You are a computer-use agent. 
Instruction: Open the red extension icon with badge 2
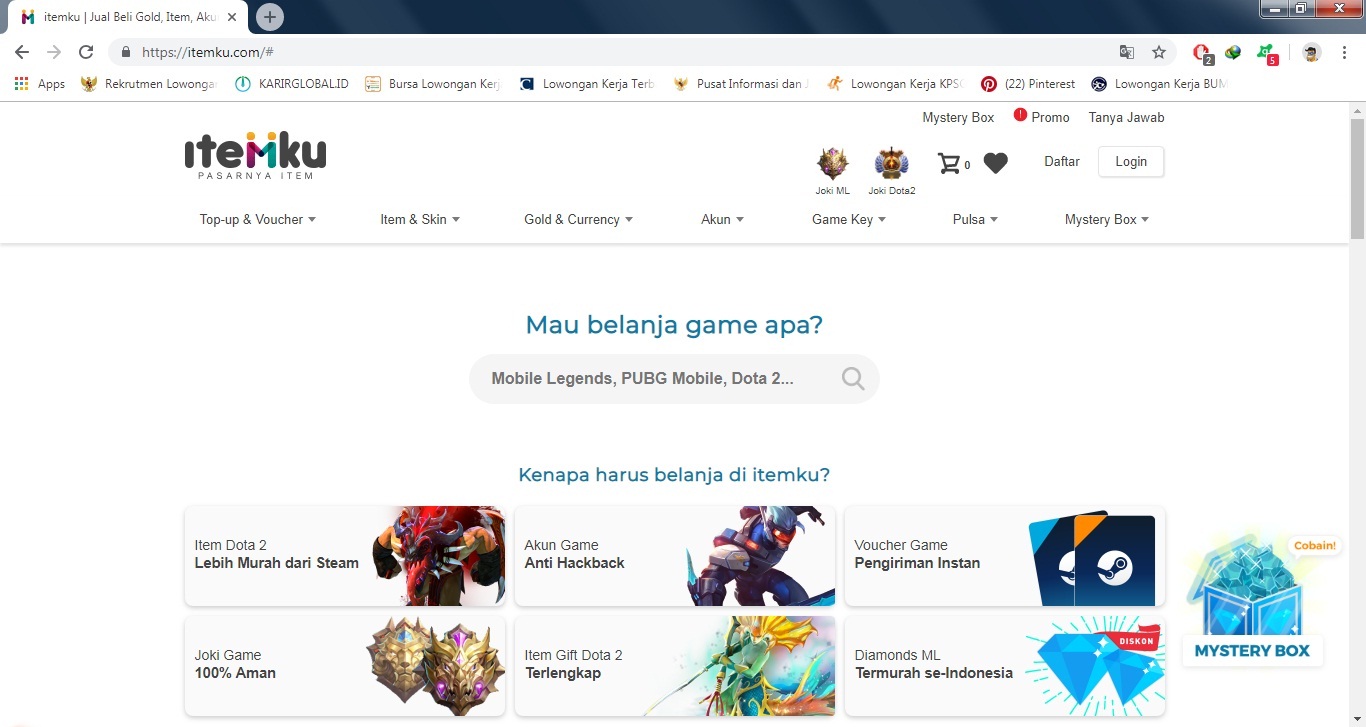tap(1202, 52)
